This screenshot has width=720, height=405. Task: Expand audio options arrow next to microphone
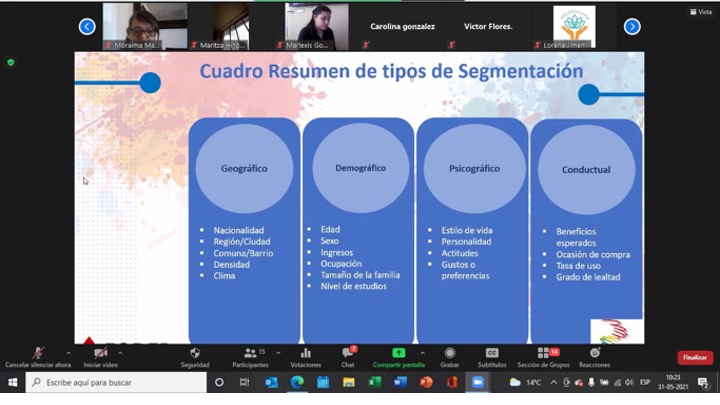(68, 353)
